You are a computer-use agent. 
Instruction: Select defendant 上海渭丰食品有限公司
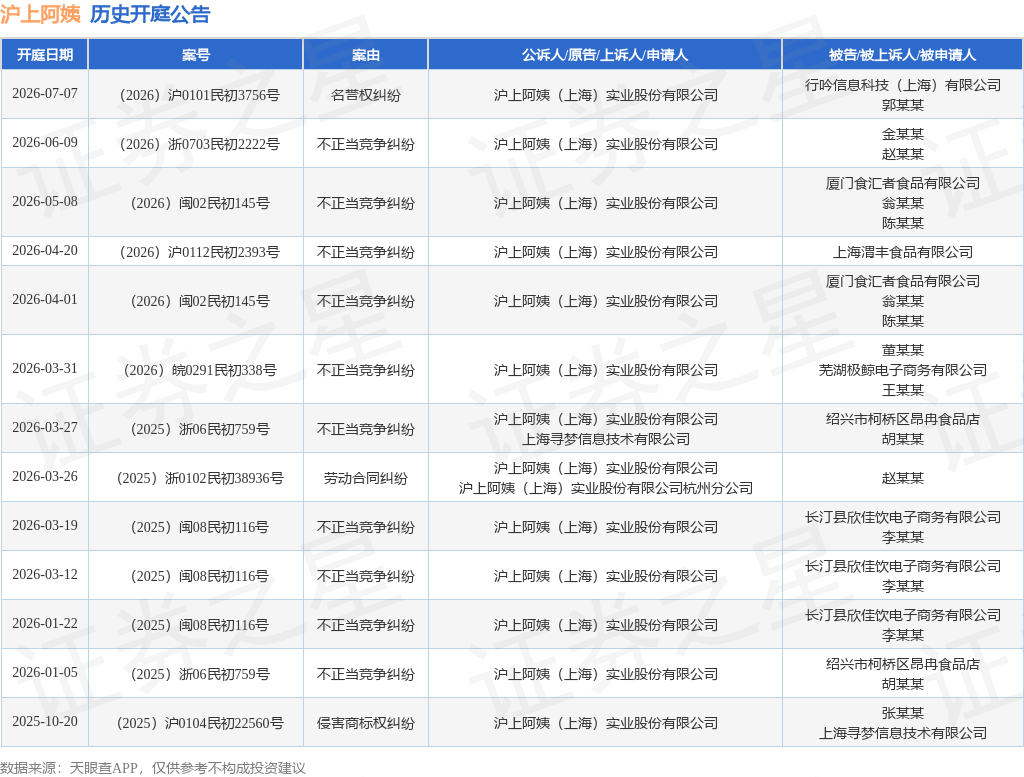coord(903,252)
